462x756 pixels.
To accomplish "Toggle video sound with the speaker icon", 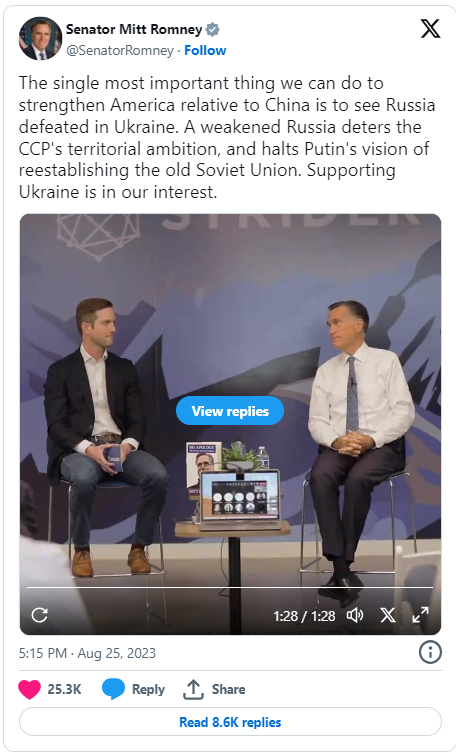I will [355, 615].
